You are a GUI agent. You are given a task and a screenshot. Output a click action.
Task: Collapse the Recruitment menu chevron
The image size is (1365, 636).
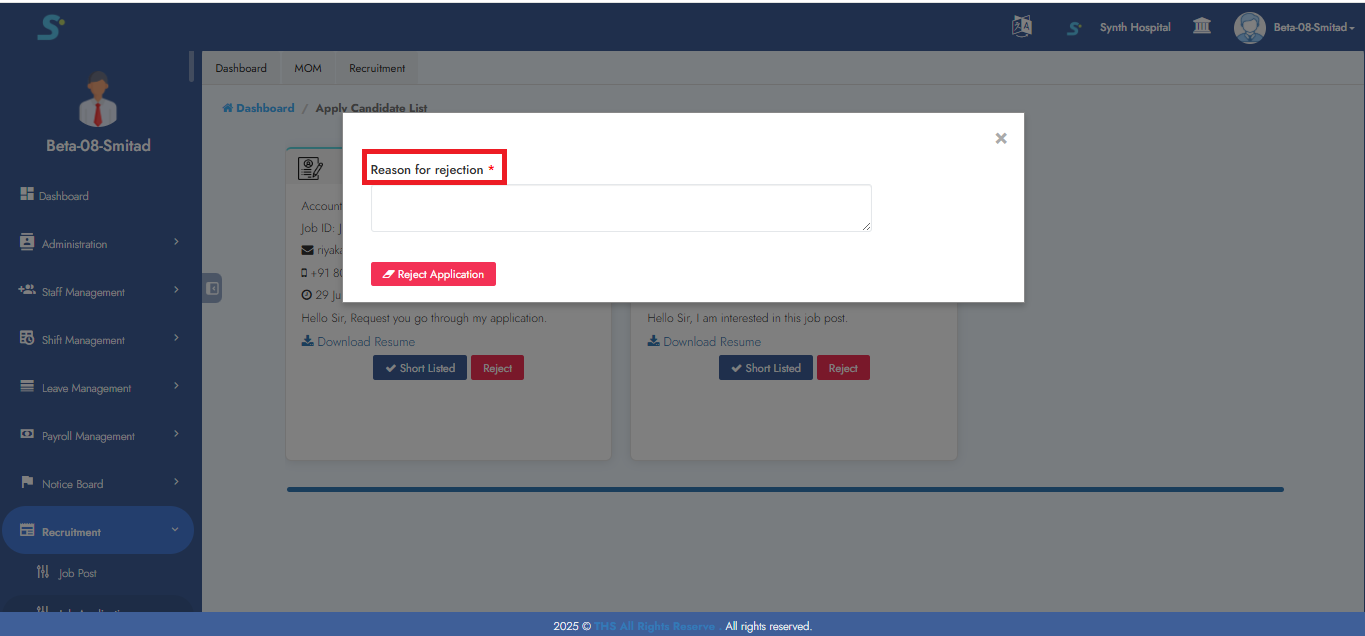click(x=175, y=530)
